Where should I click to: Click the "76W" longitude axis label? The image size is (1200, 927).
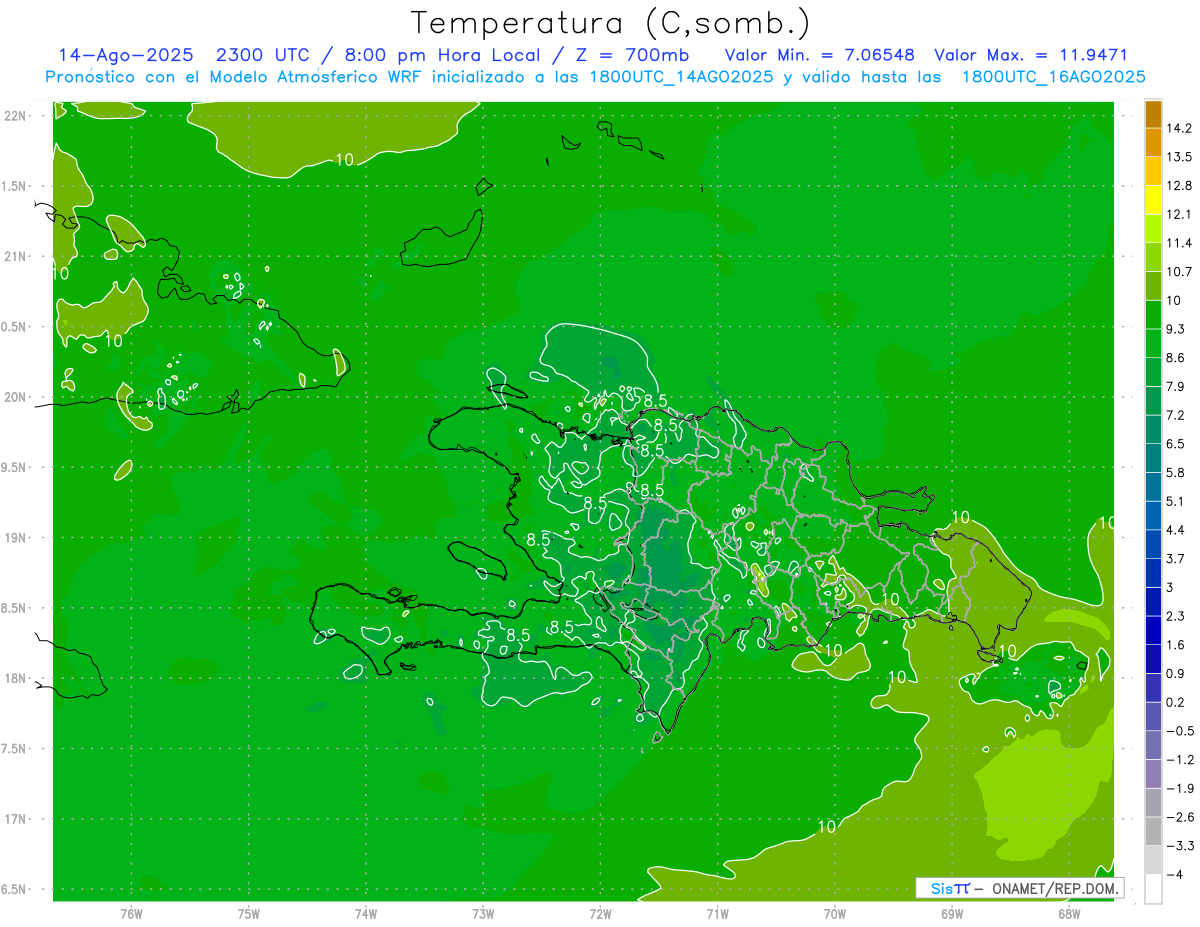tap(131, 913)
